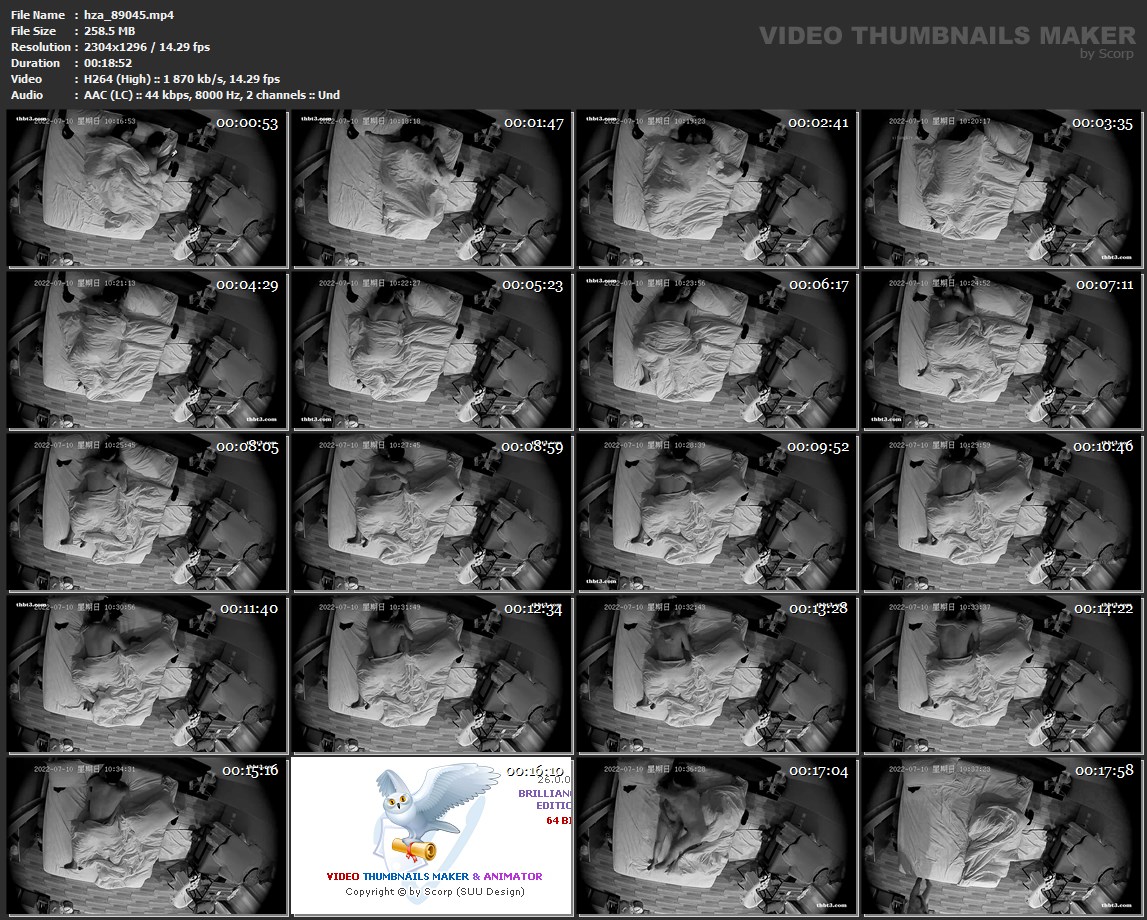Select the duration value 00:18:52
Image resolution: width=1147 pixels, height=920 pixels.
point(108,64)
